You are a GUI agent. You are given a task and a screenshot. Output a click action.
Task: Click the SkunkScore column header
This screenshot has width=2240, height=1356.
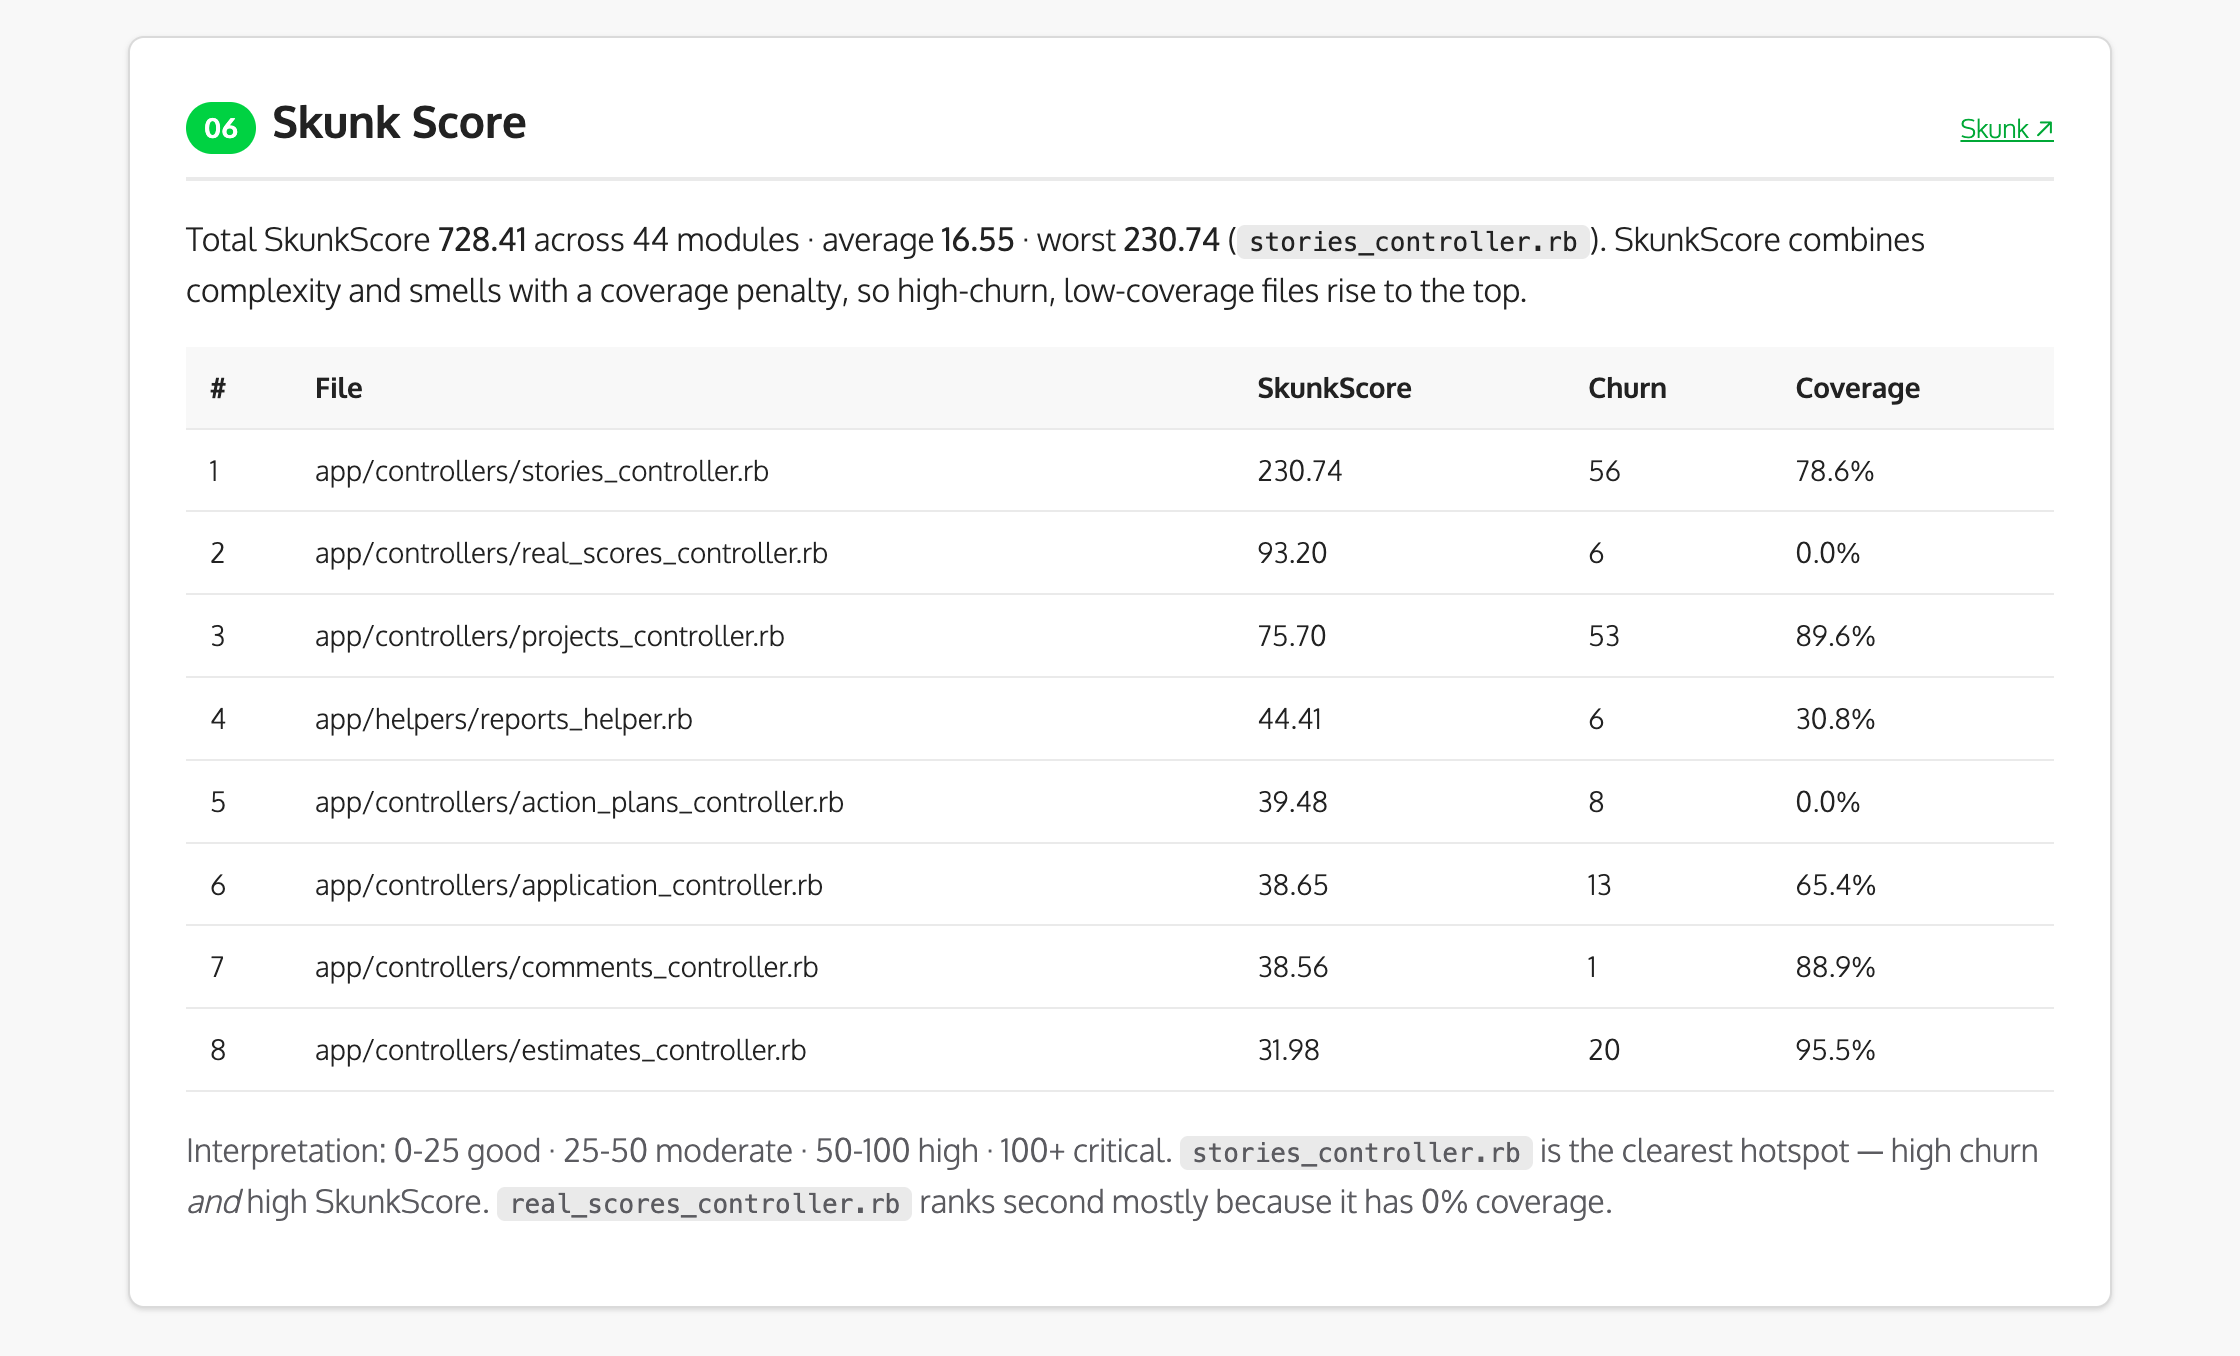pyautogui.click(x=1334, y=388)
